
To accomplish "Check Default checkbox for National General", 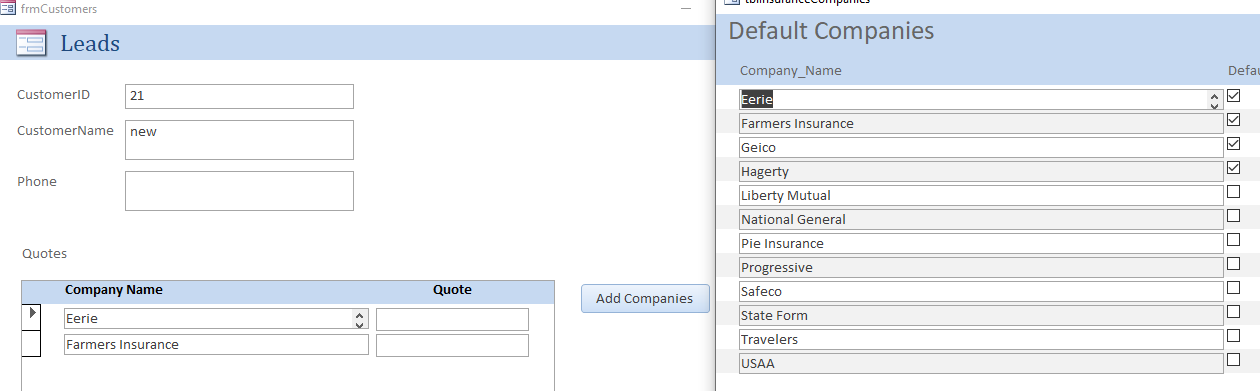I will pos(1233,216).
